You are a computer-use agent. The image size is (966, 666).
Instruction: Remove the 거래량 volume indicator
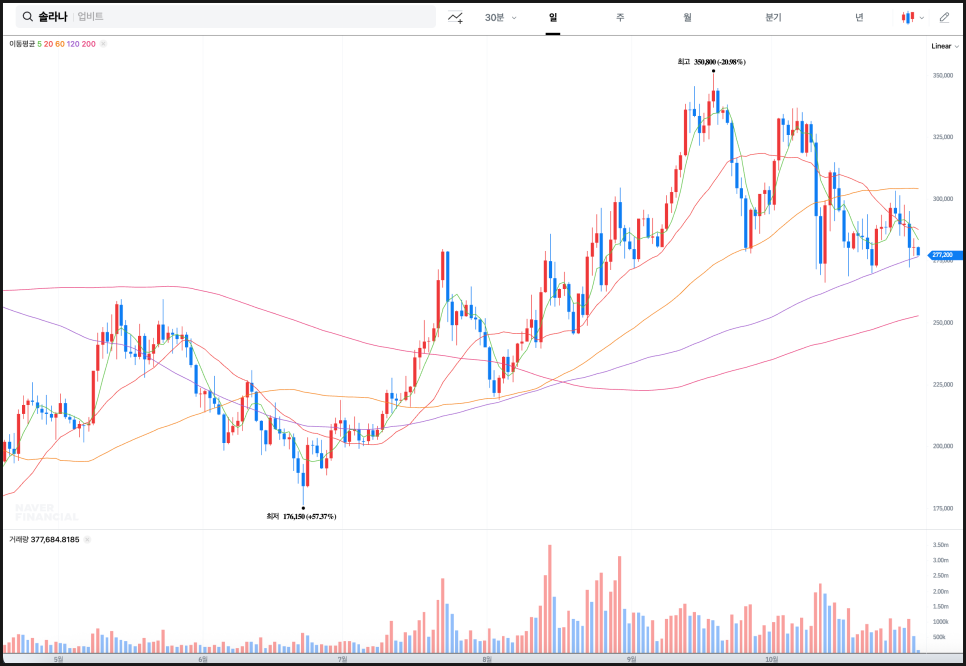pyautogui.click(x=89, y=539)
